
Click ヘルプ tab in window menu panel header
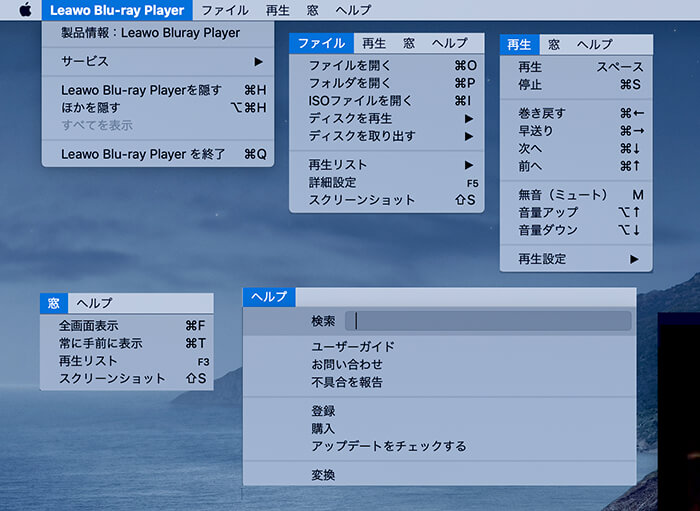click(x=94, y=303)
